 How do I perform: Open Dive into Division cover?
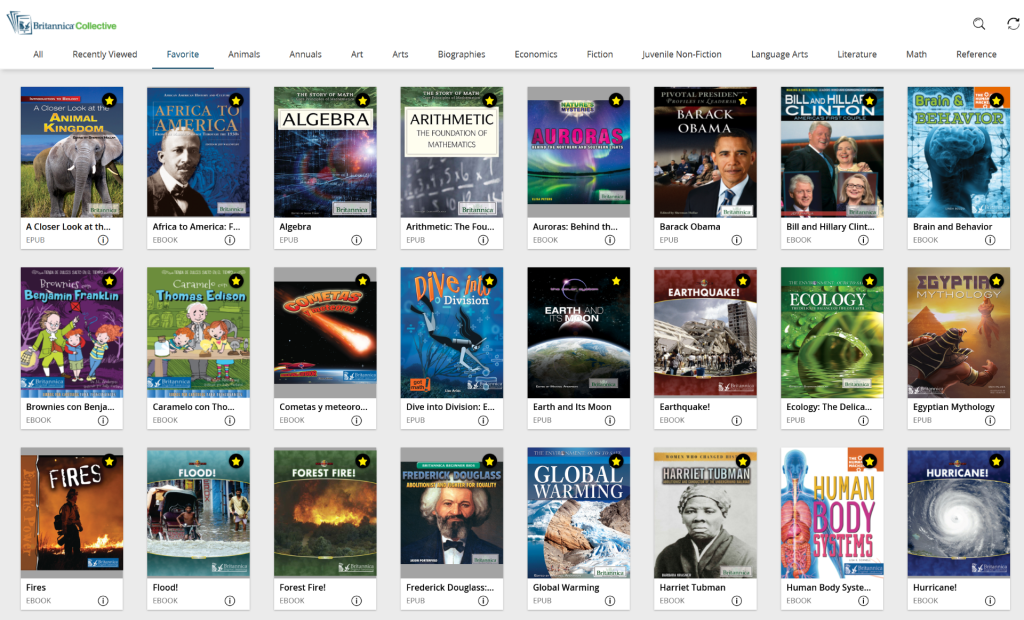(x=452, y=333)
